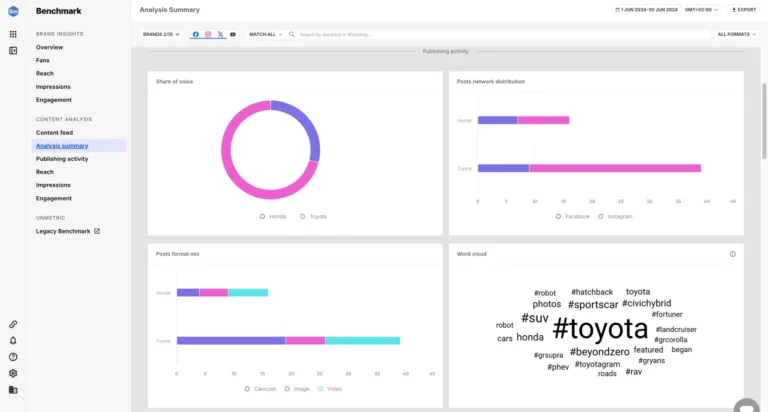Screen dimensions: 768x412
Task: Select Analysis summary in sidebar
Action: coord(79,145)
